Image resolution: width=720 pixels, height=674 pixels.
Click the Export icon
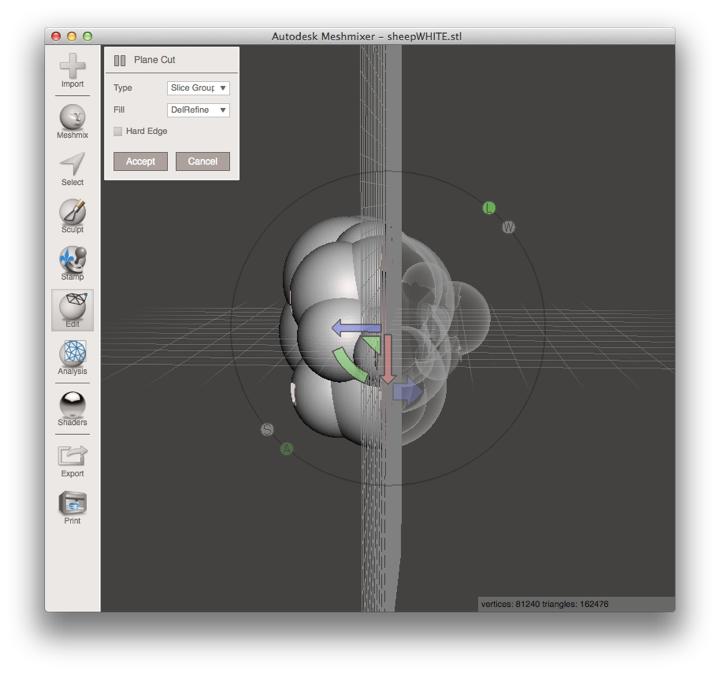point(72,456)
